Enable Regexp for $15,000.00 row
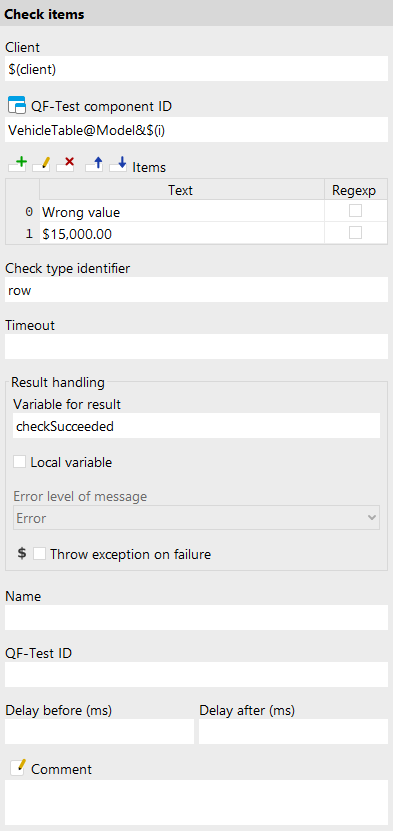Image resolution: width=393 pixels, height=831 pixels. point(355,233)
